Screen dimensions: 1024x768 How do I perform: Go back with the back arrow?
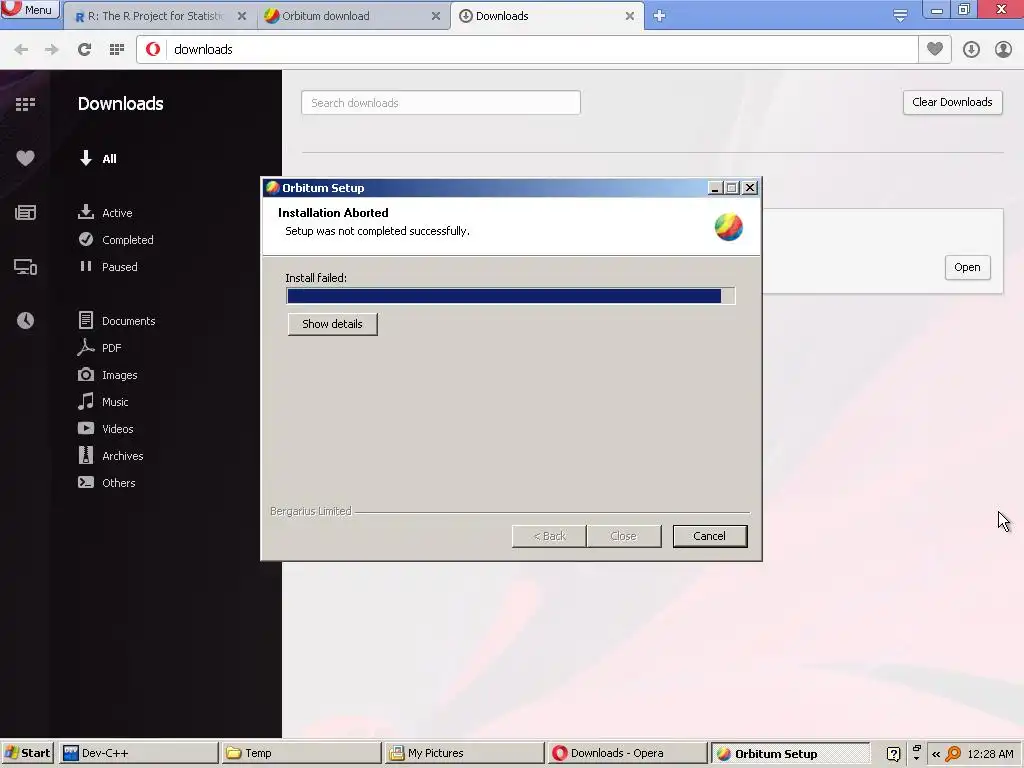pos(21,50)
